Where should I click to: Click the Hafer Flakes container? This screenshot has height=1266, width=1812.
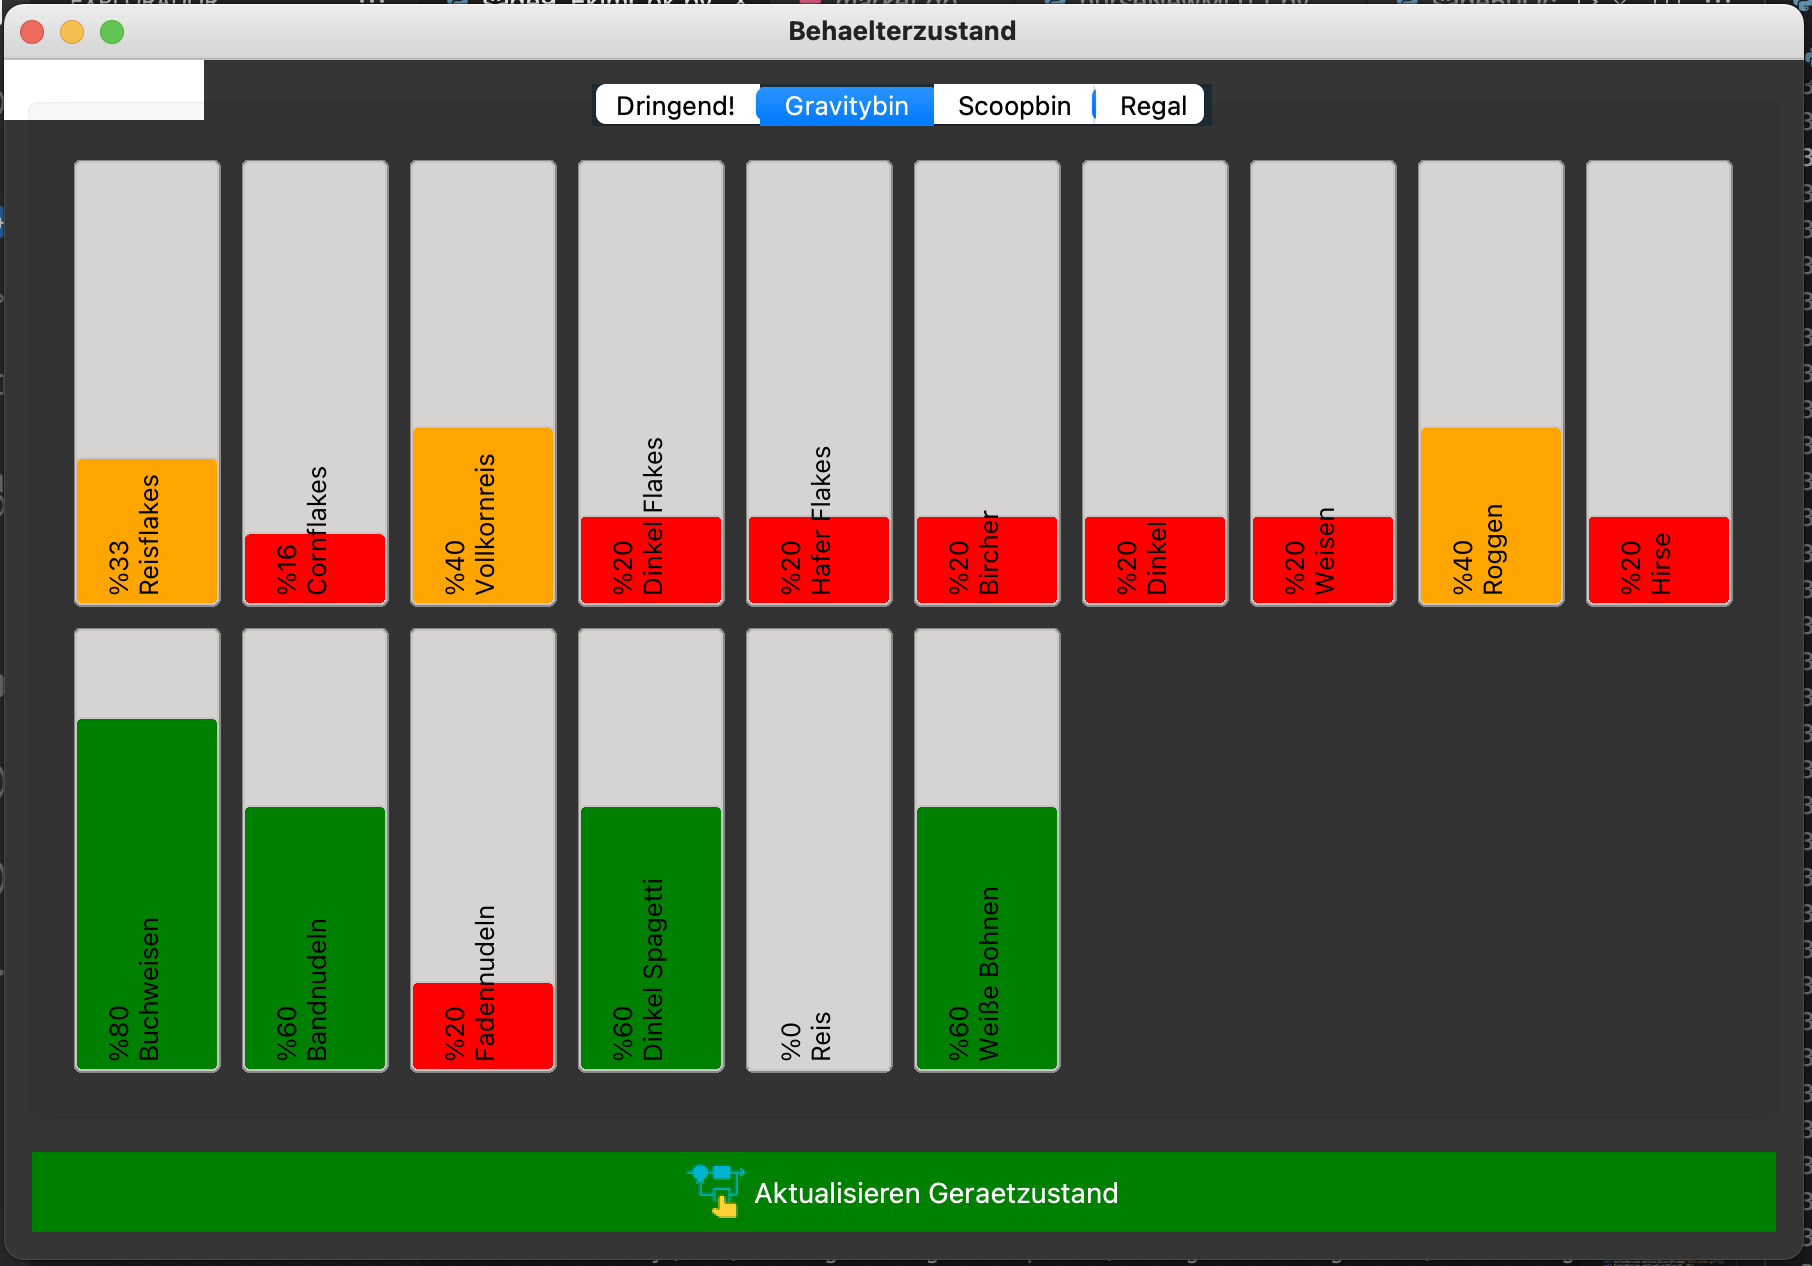(x=819, y=559)
